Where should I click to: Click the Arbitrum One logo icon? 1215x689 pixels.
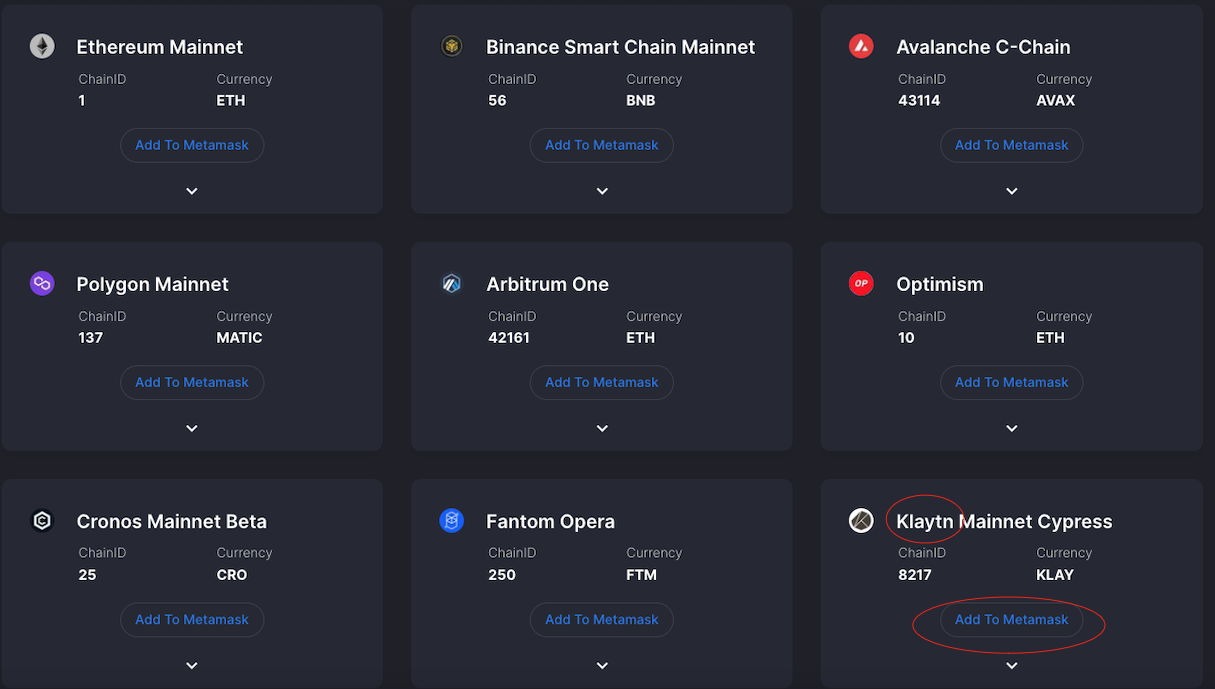[x=452, y=283]
